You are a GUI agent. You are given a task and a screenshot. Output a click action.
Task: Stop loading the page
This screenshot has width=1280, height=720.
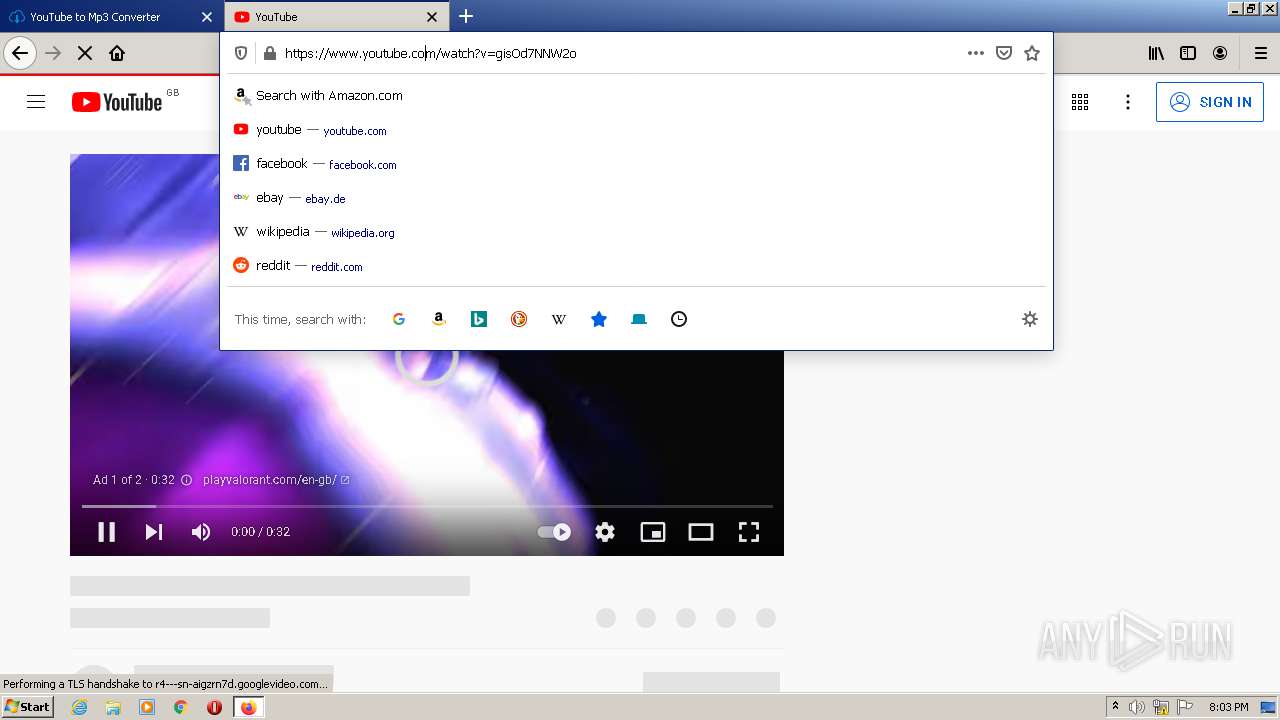[85, 53]
